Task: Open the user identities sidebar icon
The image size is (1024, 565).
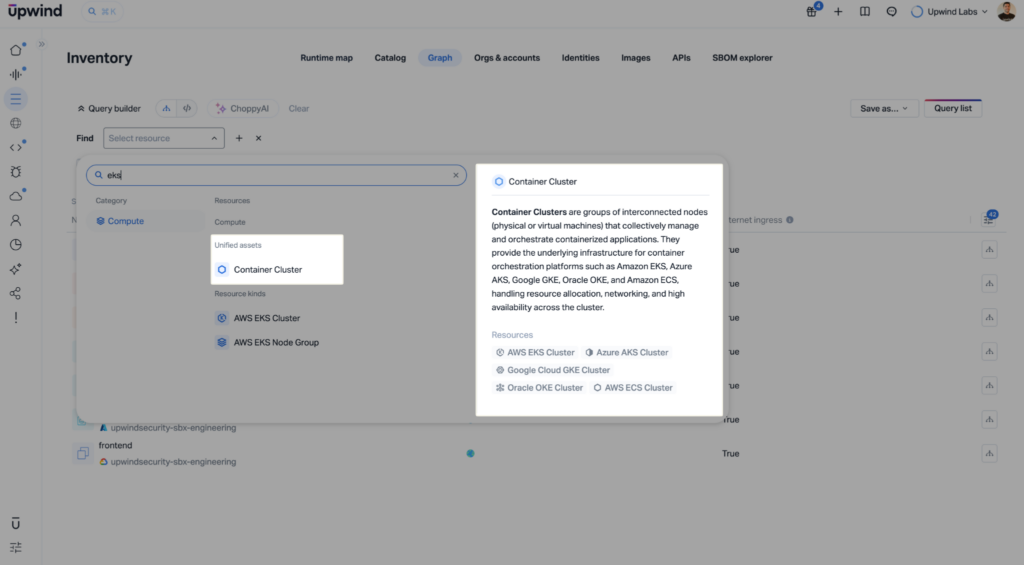Action: click(16, 220)
